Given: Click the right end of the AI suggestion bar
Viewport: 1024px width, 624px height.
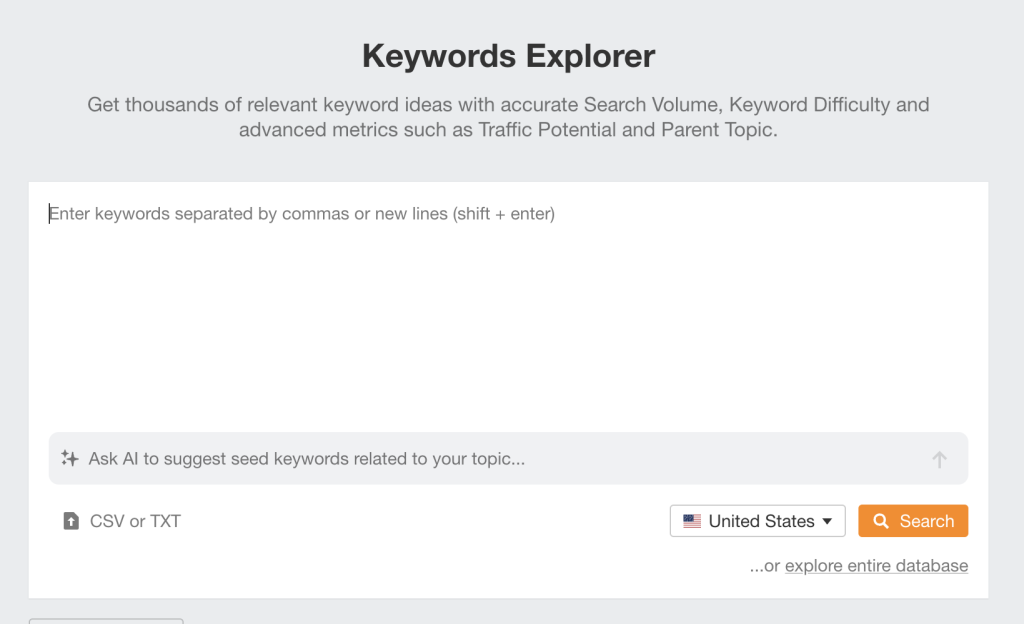Looking at the screenshot, I should coord(939,459).
